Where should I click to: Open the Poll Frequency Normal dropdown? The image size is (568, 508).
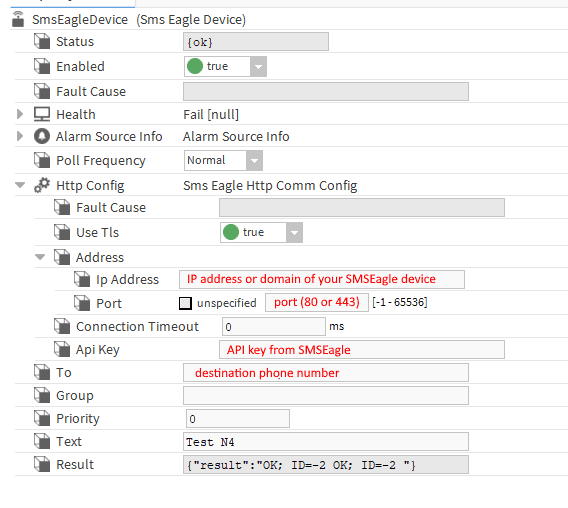[x=254, y=161]
